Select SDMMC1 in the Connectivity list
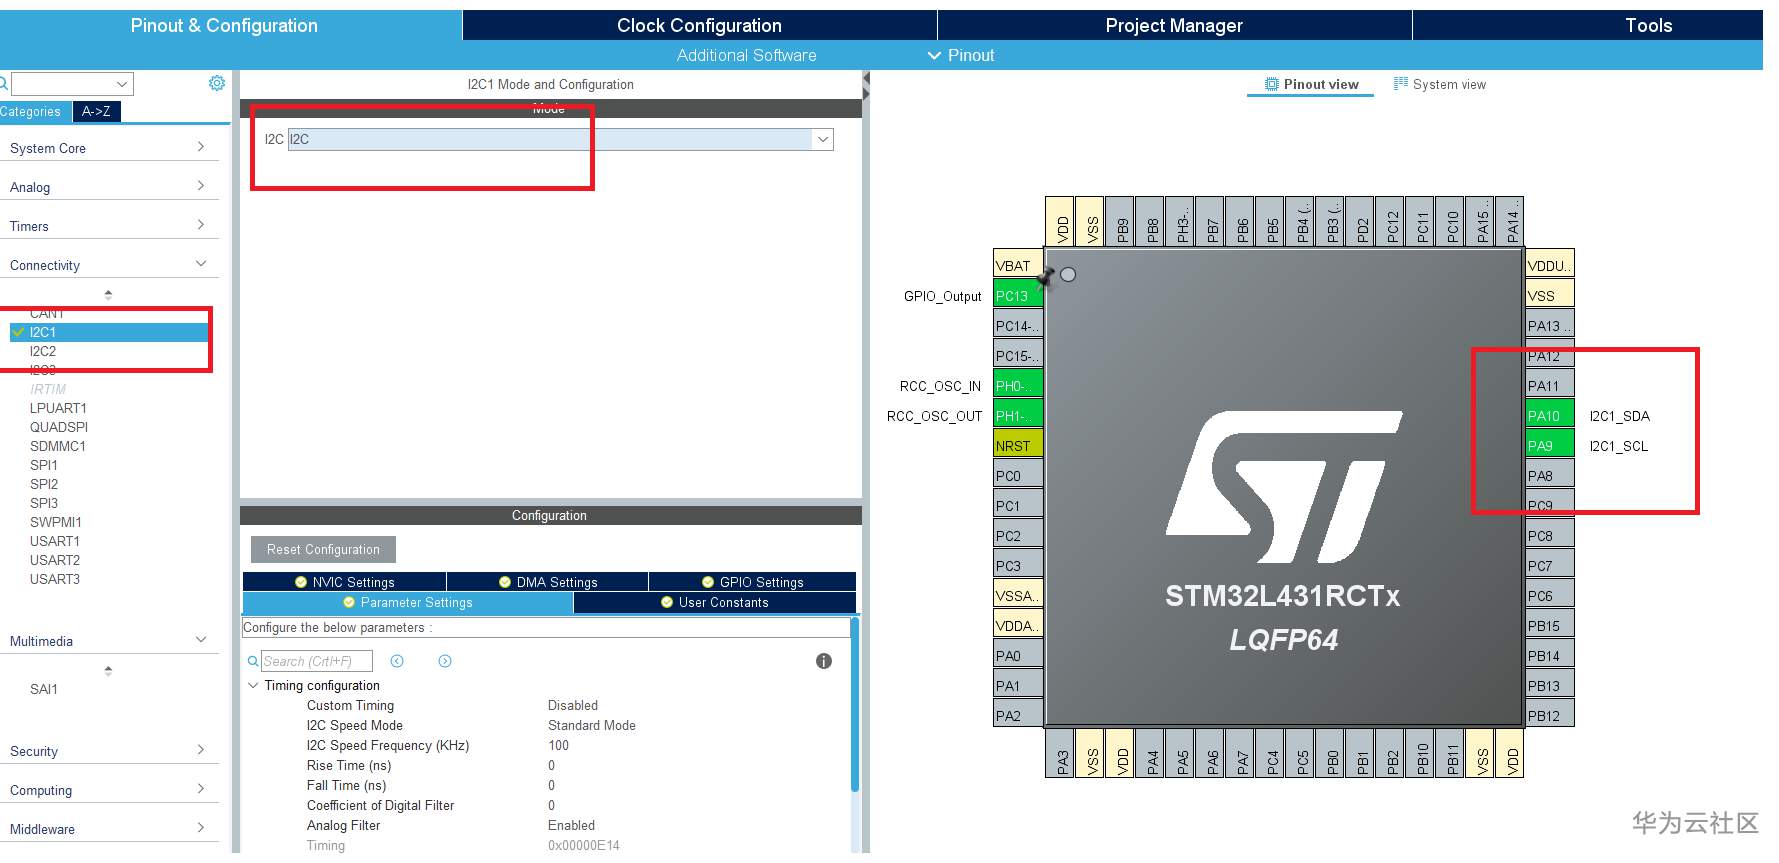This screenshot has height=863, width=1779. point(58,446)
